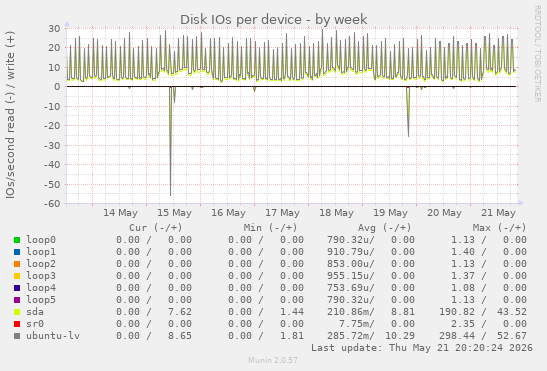Click ubuntu-lv min write value 1.81
Screen dimensions: 547x371
point(292,336)
